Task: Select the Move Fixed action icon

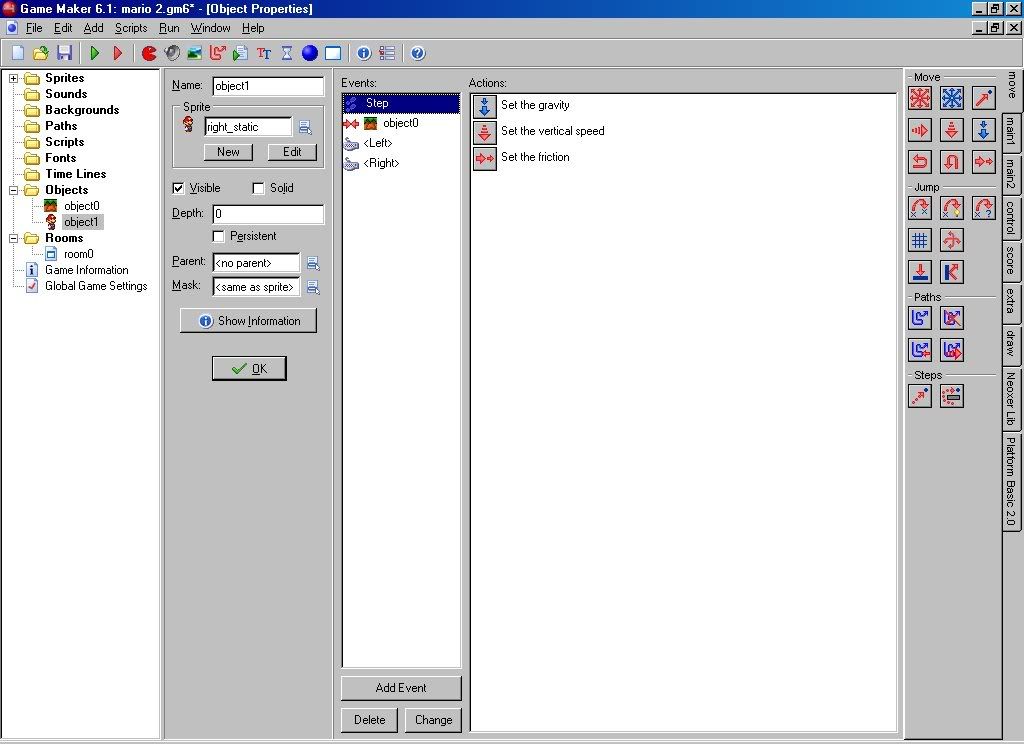Action: tap(920, 98)
